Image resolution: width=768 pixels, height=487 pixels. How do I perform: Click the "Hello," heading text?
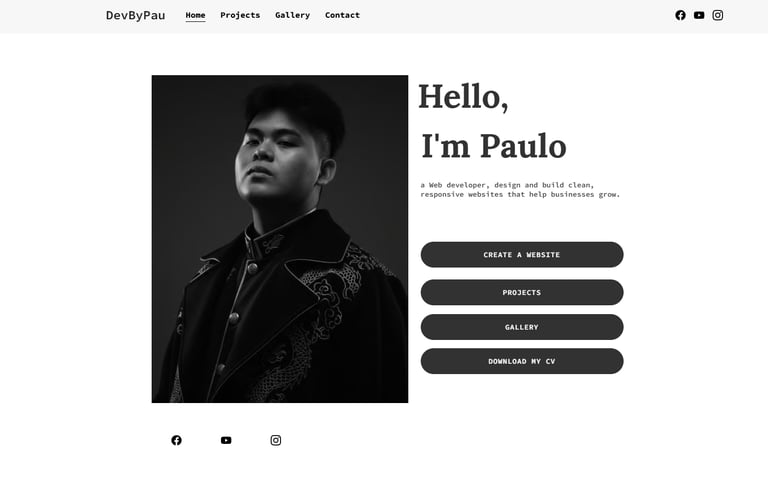(463, 97)
